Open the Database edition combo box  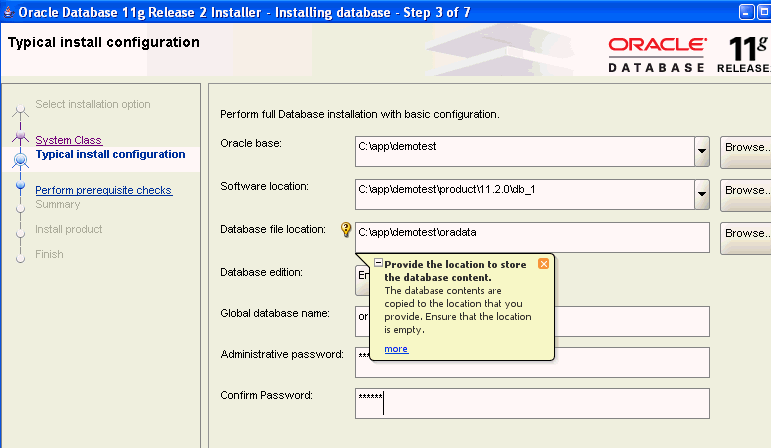coord(362,280)
